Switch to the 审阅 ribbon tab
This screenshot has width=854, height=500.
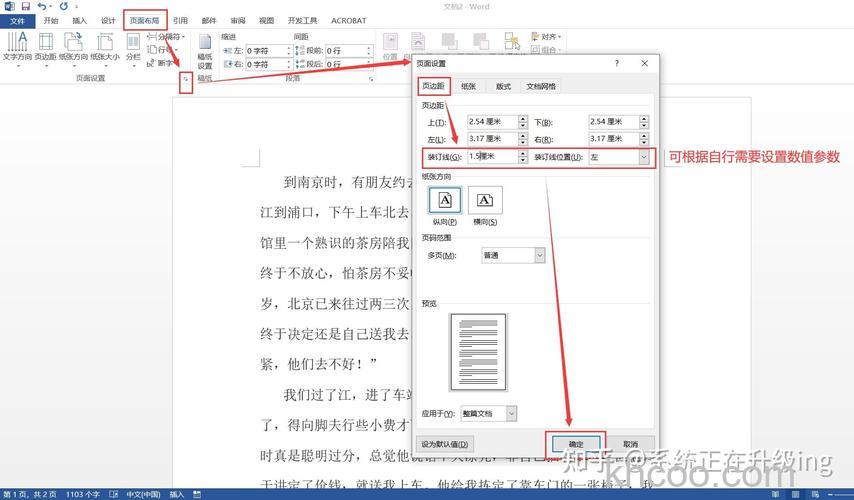click(x=238, y=21)
